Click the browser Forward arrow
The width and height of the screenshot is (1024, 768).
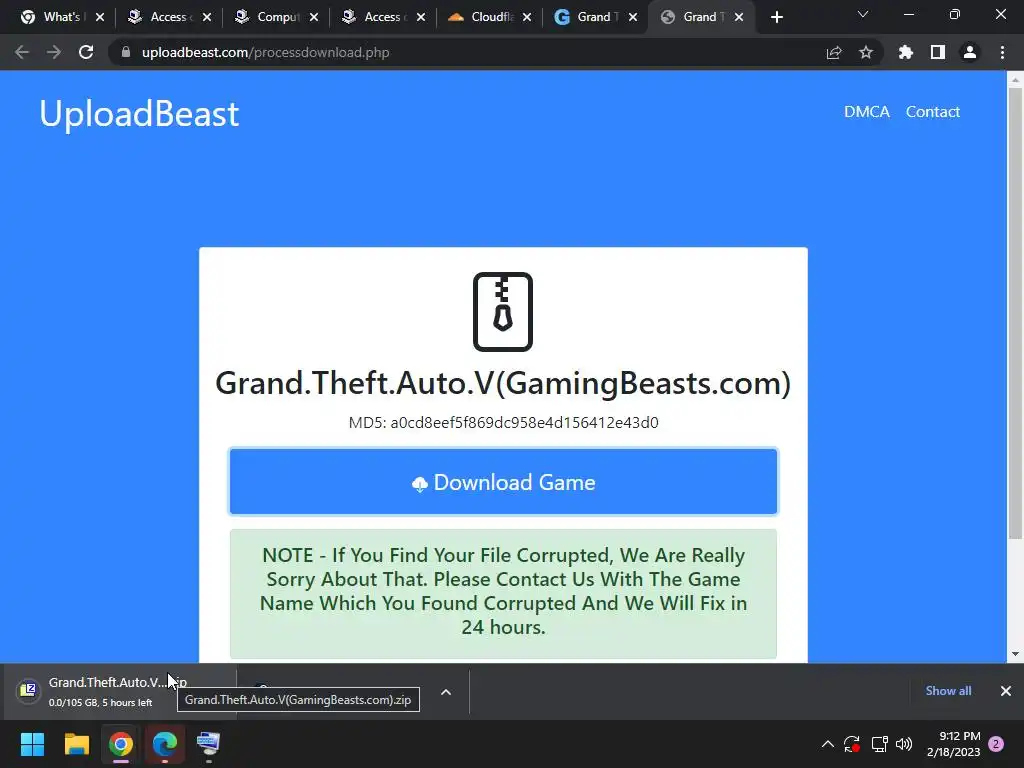(54, 52)
